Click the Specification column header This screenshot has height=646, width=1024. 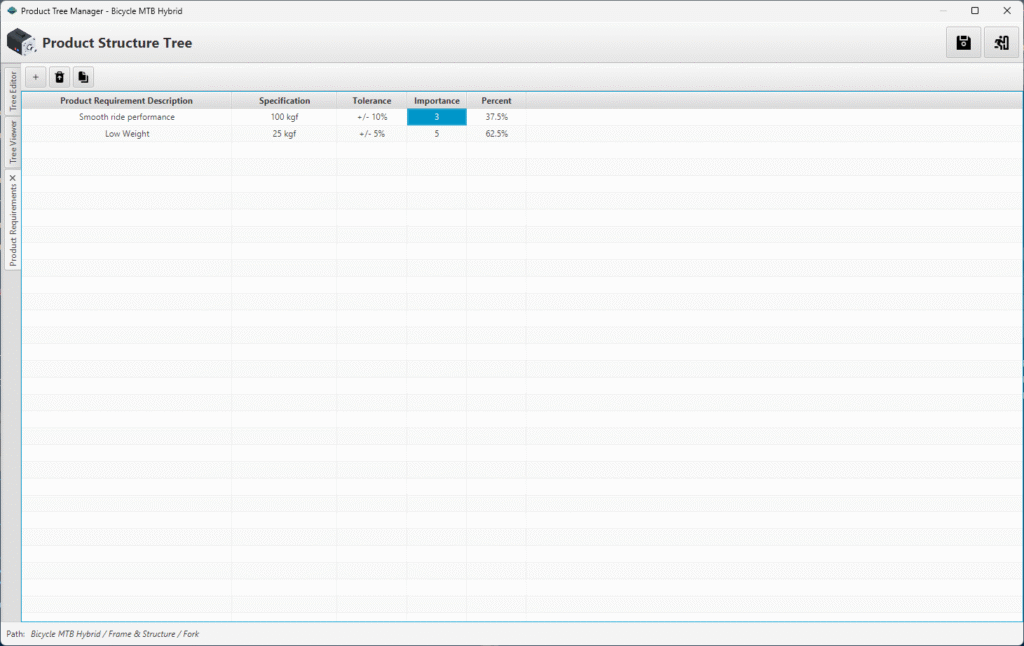(x=284, y=101)
